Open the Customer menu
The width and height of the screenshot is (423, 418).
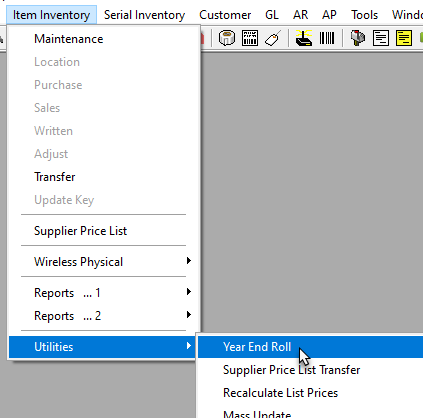click(225, 15)
